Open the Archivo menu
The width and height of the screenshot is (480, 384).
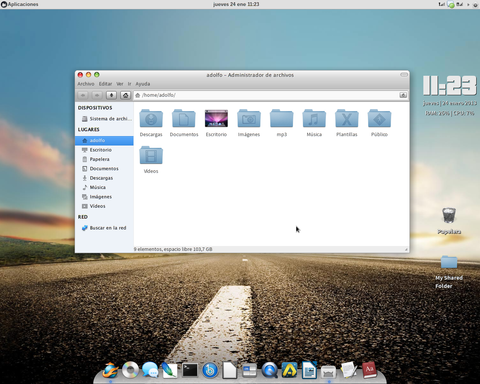point(86,84)
